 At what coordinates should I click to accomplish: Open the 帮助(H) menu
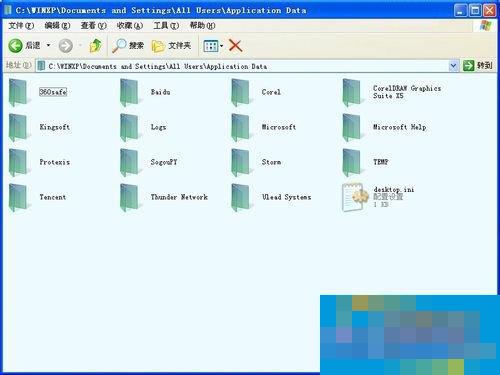tap(202, 25)
